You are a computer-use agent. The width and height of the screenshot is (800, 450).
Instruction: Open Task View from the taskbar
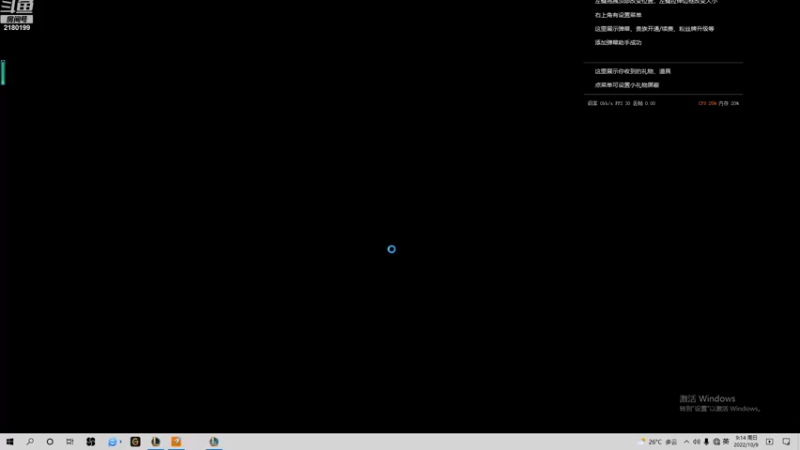coord(70,442)
